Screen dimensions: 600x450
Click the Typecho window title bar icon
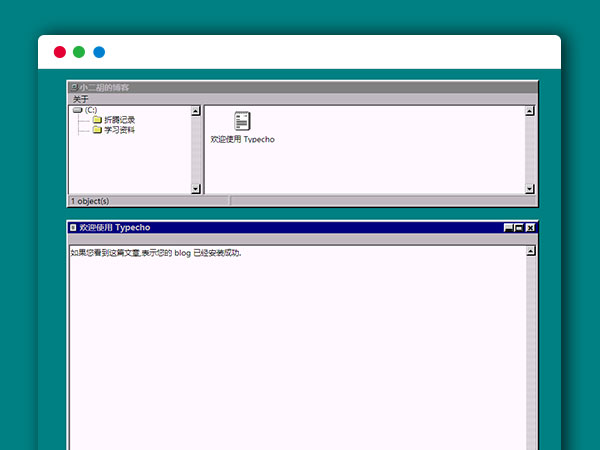pos(73,227)
